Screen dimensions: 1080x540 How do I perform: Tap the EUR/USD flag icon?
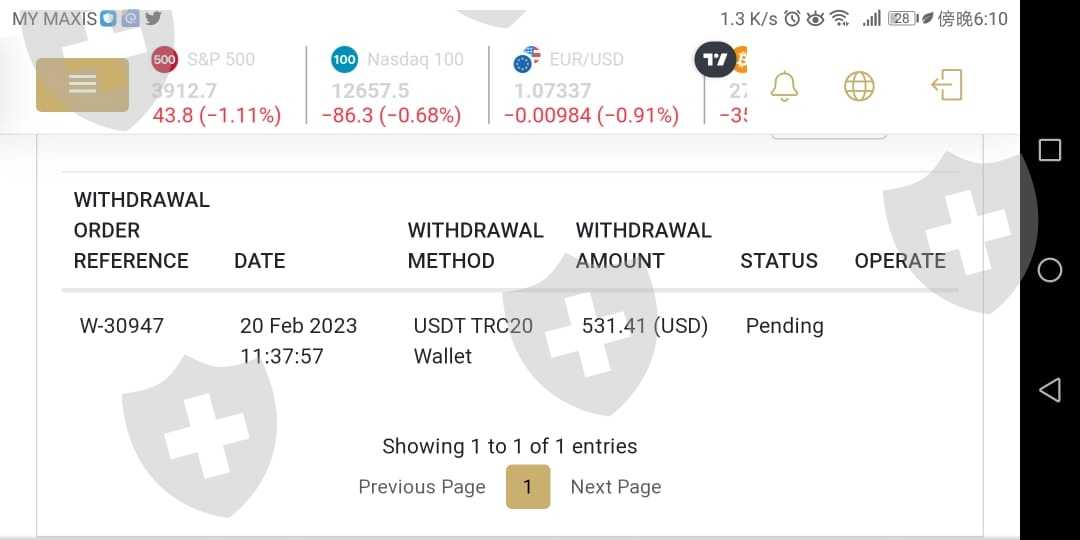pyautogui.click(x=526, y=60)
